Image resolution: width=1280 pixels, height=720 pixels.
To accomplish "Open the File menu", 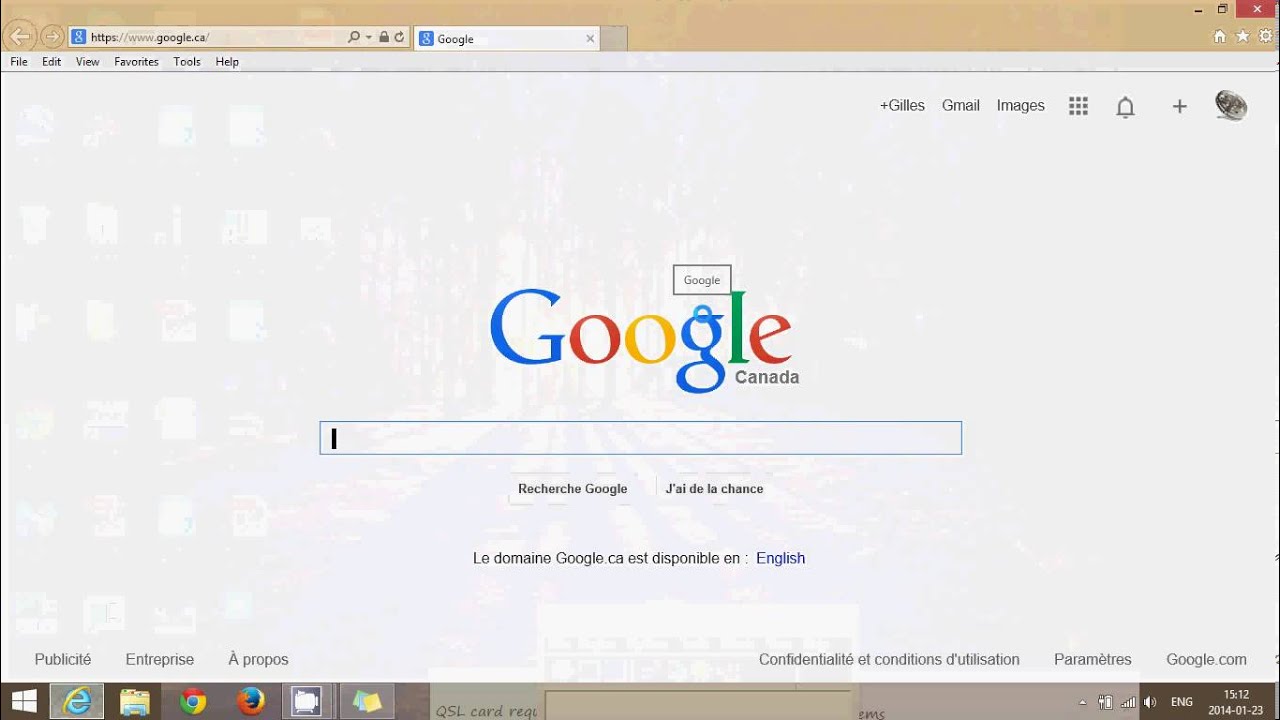I will point(19,62).
